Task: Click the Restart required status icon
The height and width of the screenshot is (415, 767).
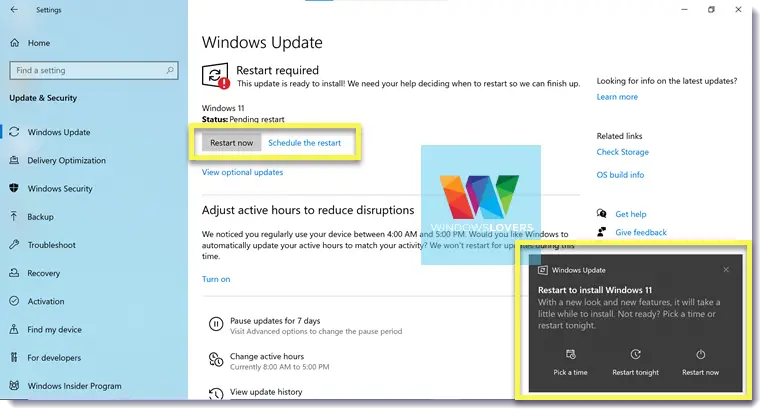Action: [216, 76]
